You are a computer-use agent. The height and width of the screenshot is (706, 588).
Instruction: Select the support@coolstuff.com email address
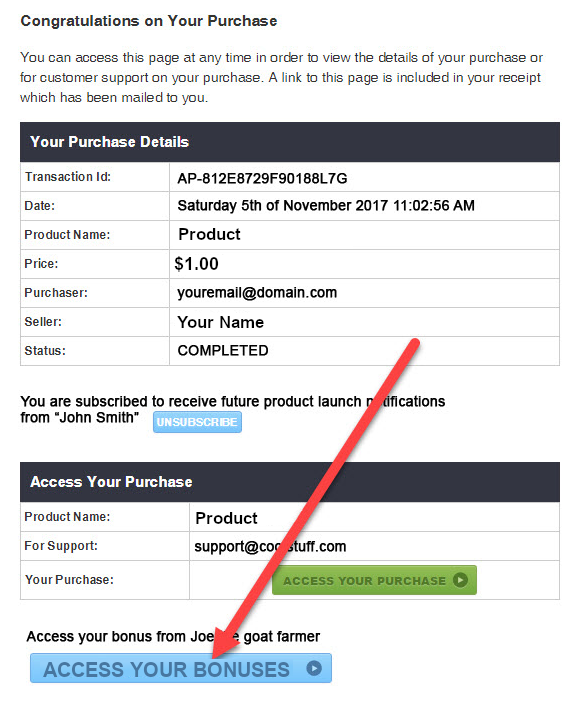[x=270, y=546]
